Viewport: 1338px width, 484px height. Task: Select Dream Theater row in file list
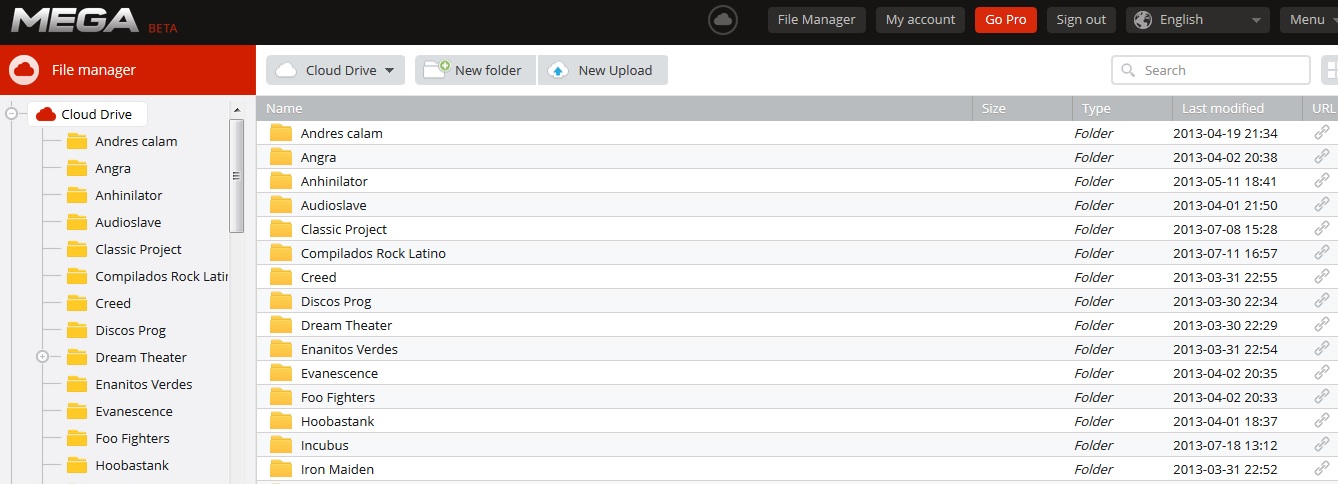click(x=797, y=325)
